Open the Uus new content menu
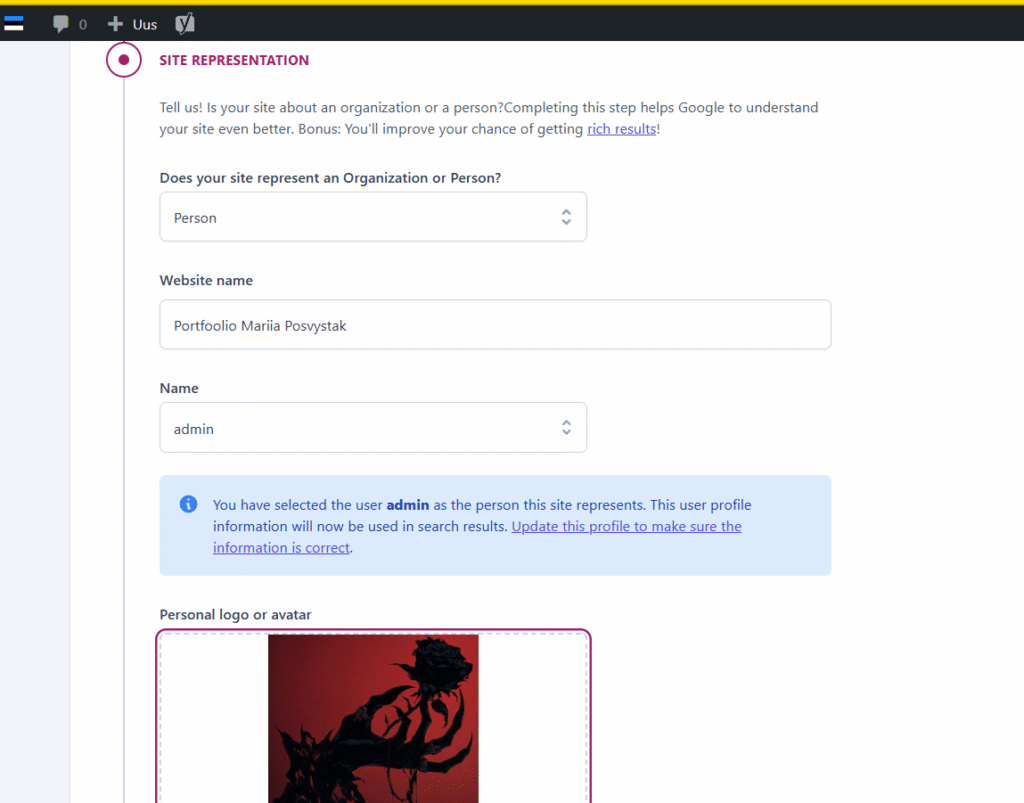 coord(133,25)
